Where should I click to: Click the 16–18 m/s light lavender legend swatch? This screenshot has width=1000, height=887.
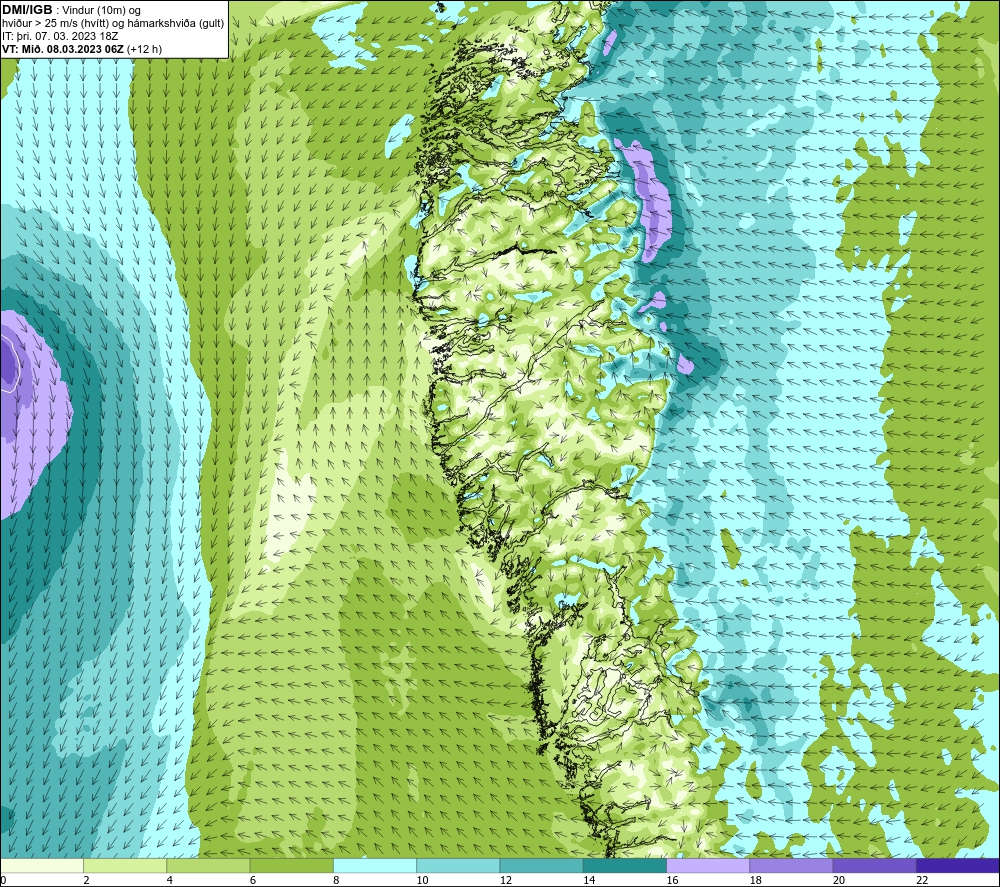click(708, 865)
